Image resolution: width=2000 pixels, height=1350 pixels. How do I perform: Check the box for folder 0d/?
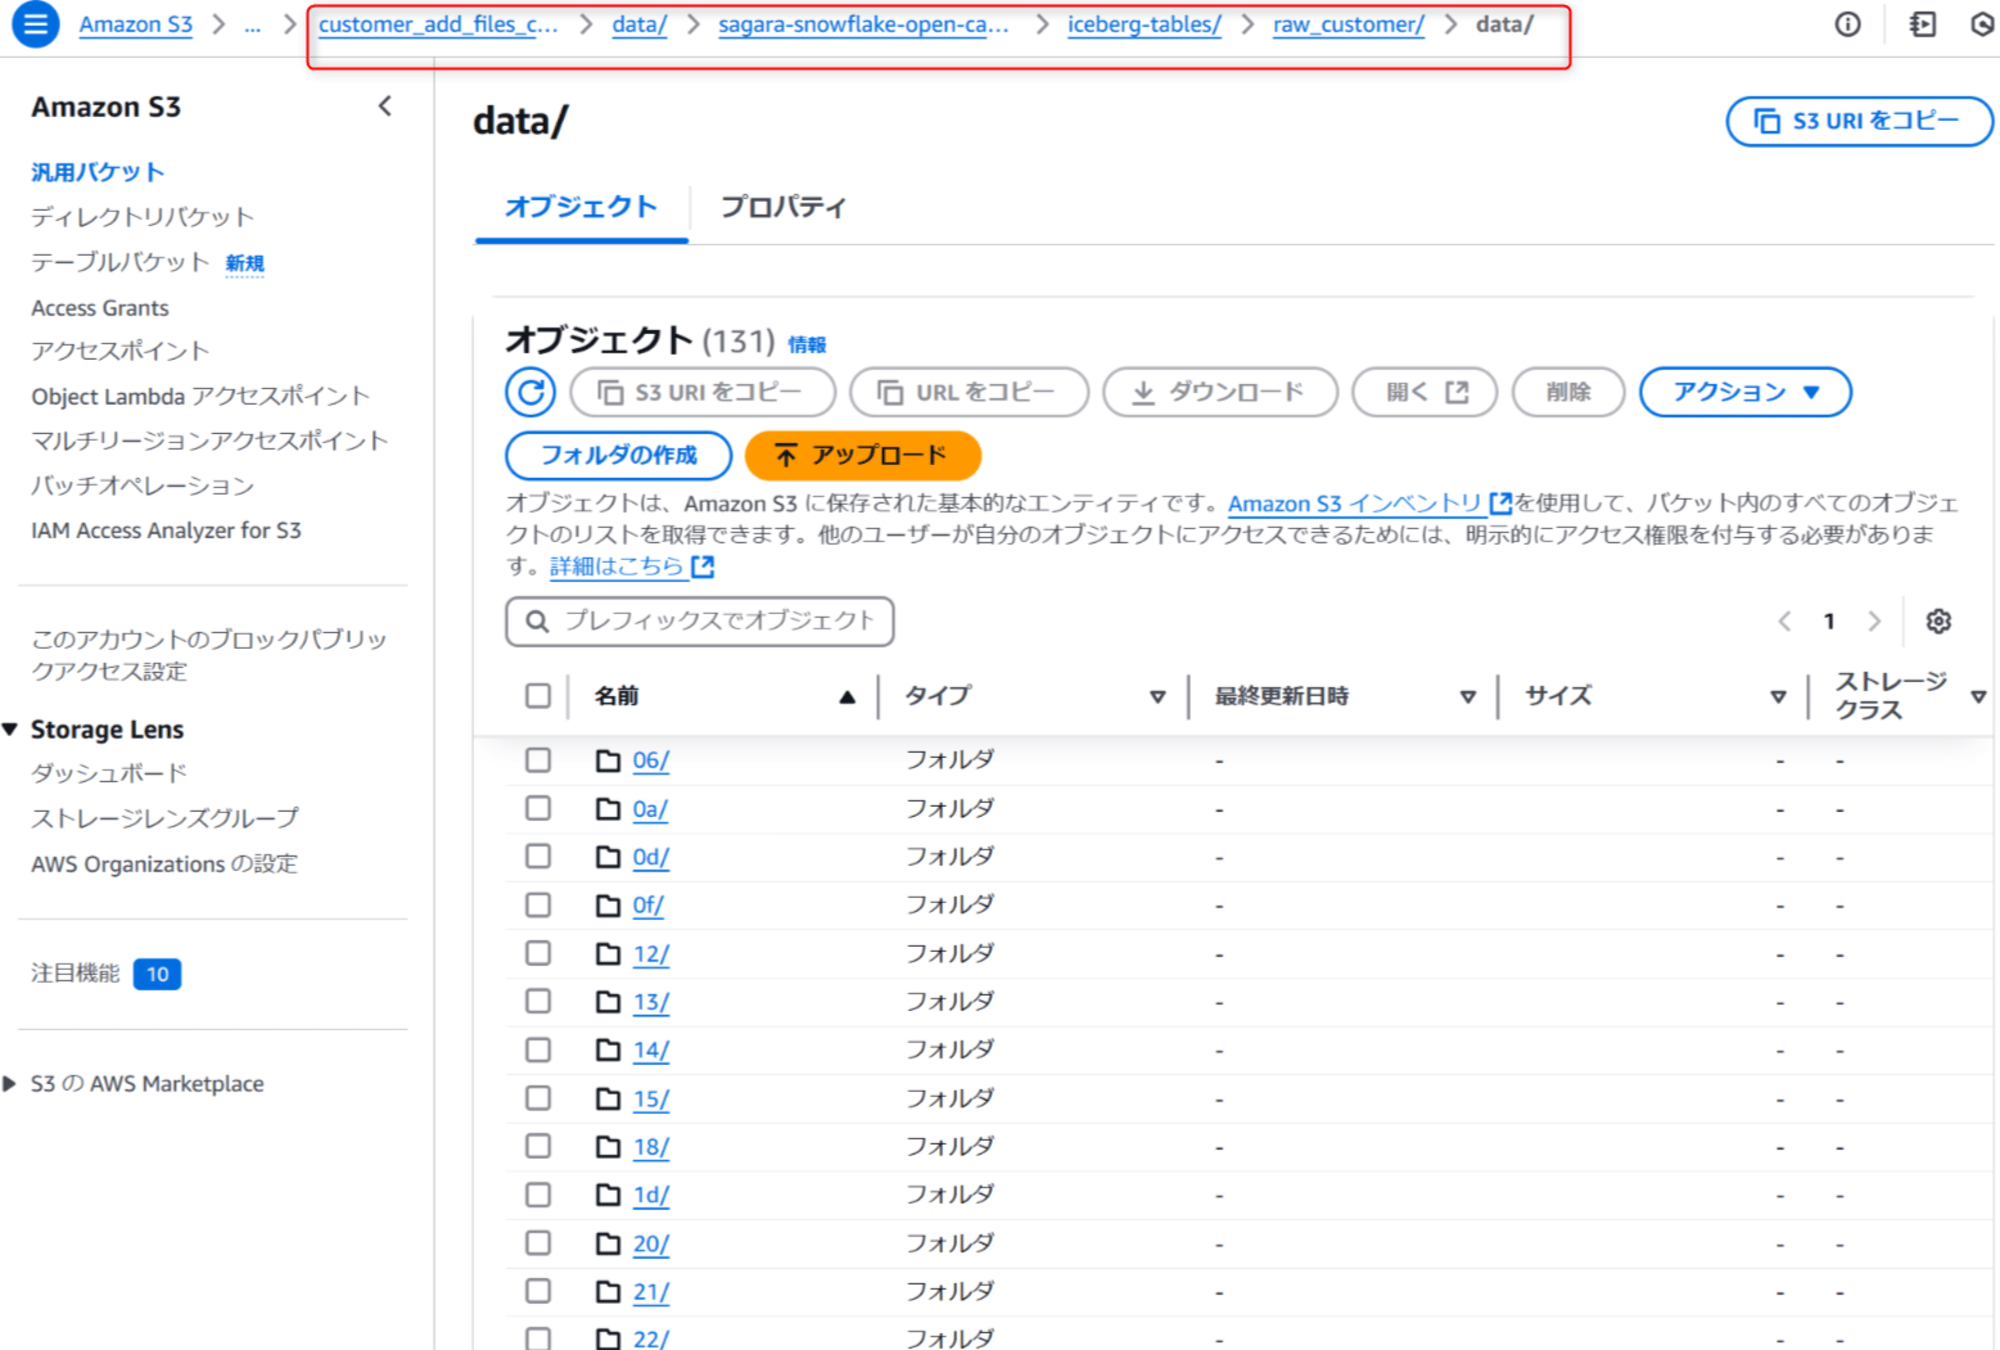pos(538,856)
